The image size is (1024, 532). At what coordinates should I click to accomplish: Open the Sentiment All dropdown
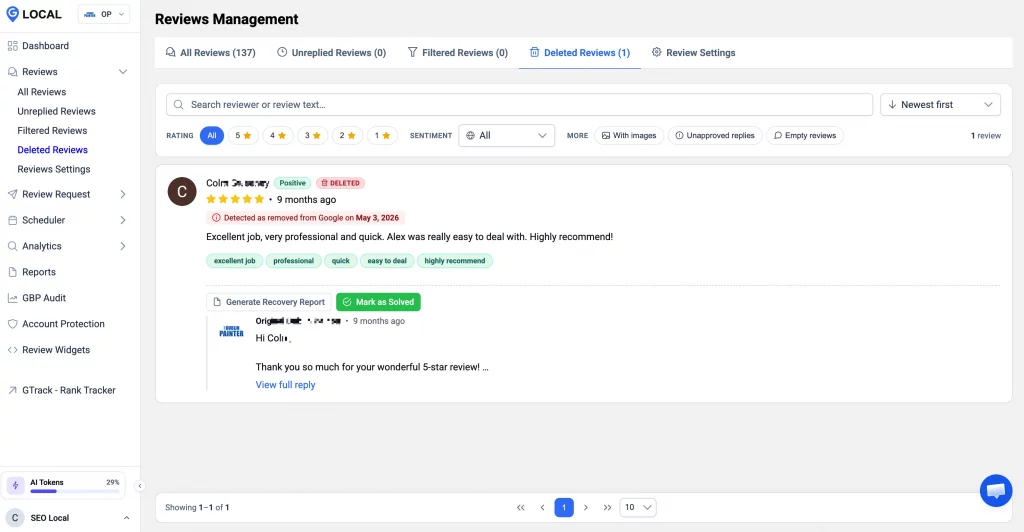tap(506, 136)
